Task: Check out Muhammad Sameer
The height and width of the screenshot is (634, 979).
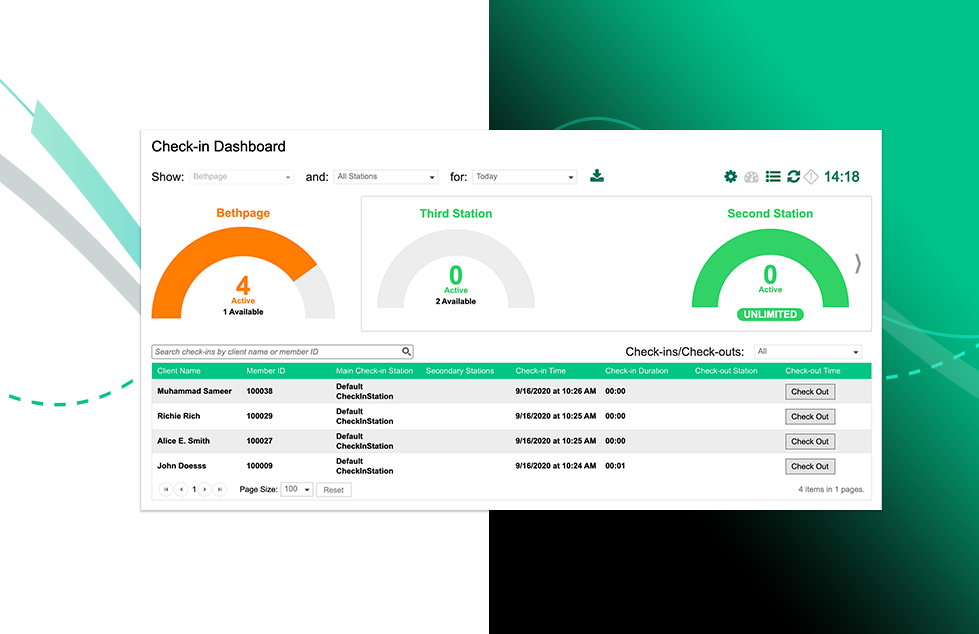Action: click(809, 391)
